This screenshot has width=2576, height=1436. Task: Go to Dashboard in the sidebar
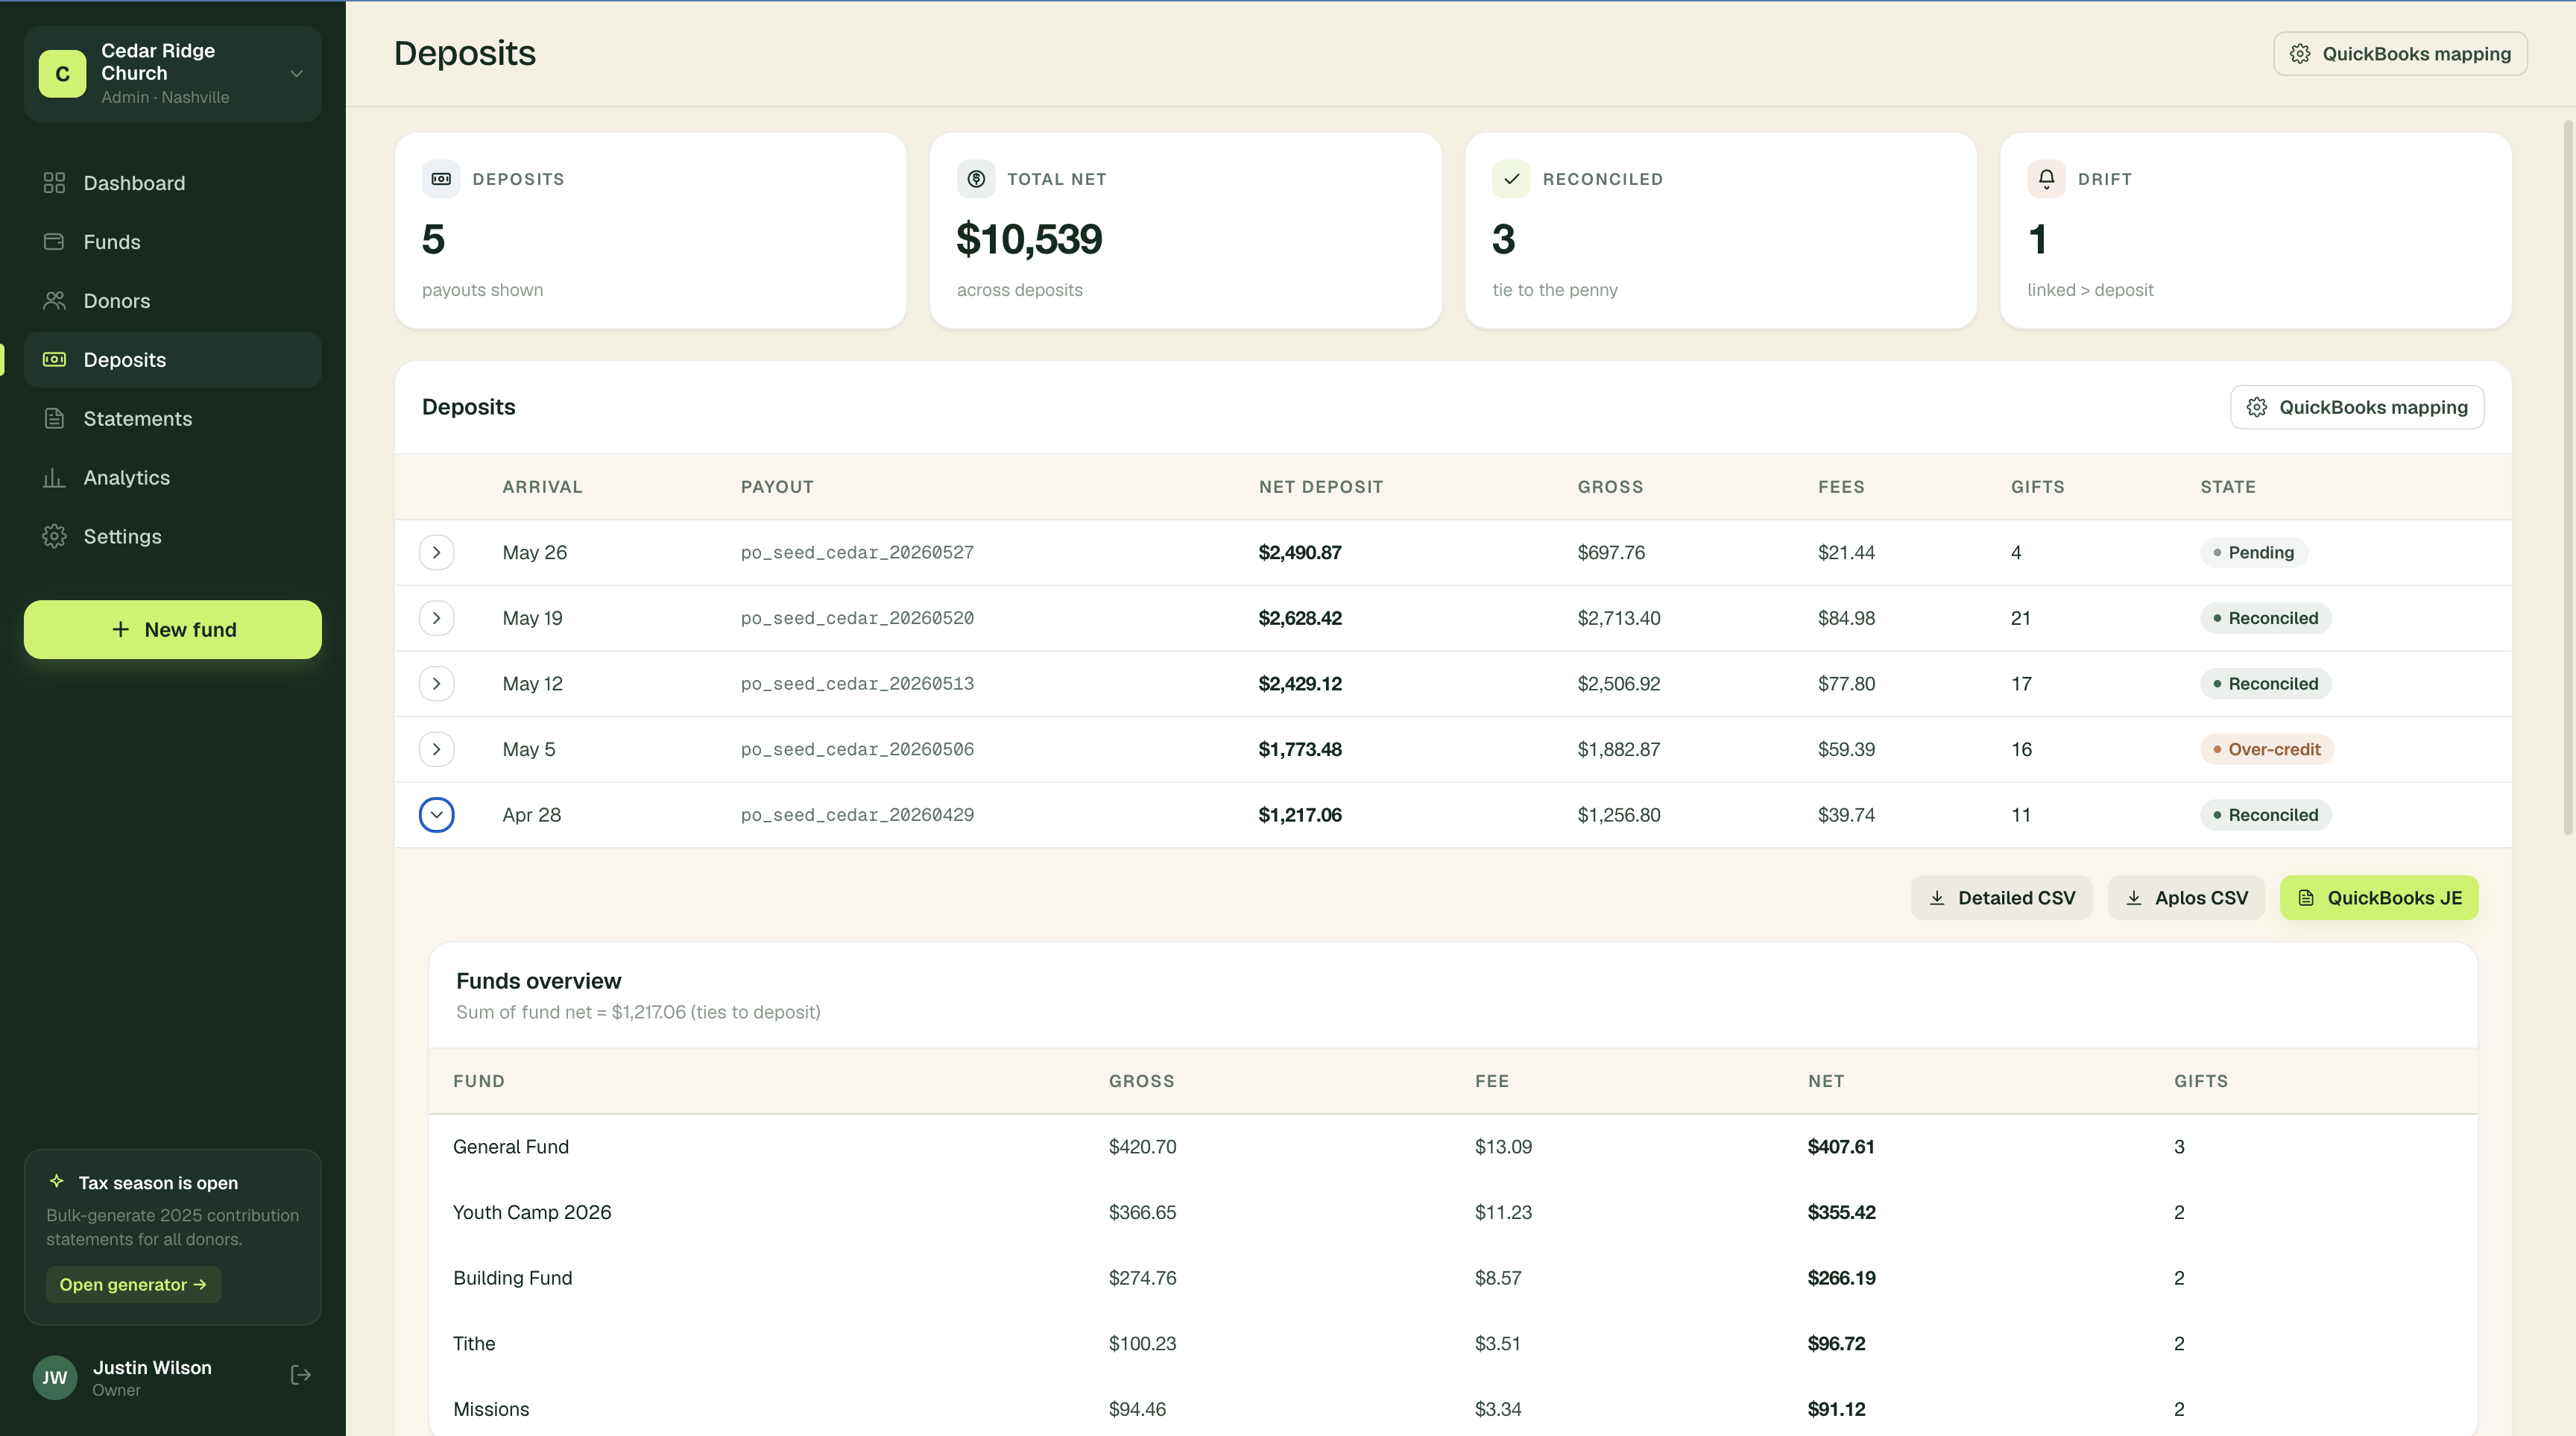[x=173, y=183]
